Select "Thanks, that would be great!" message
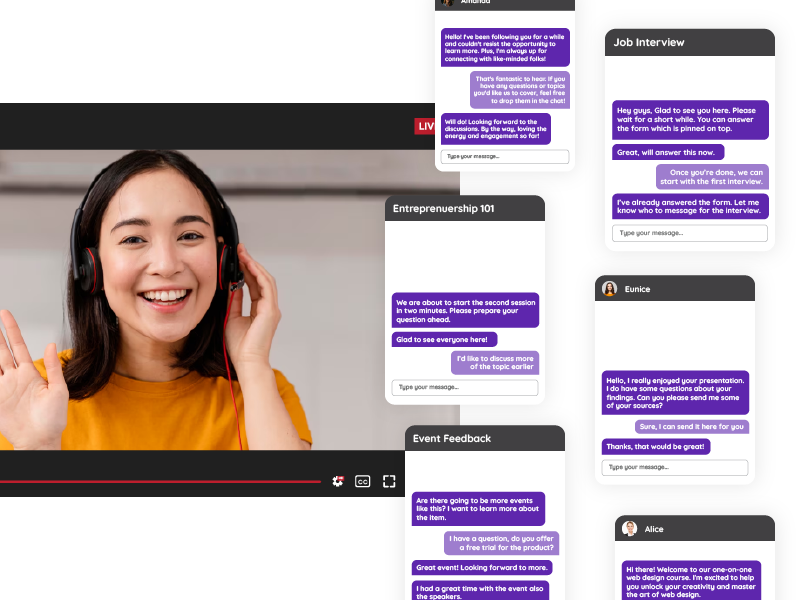This screenshot has width=800, height=600. [x=655, y=447]
